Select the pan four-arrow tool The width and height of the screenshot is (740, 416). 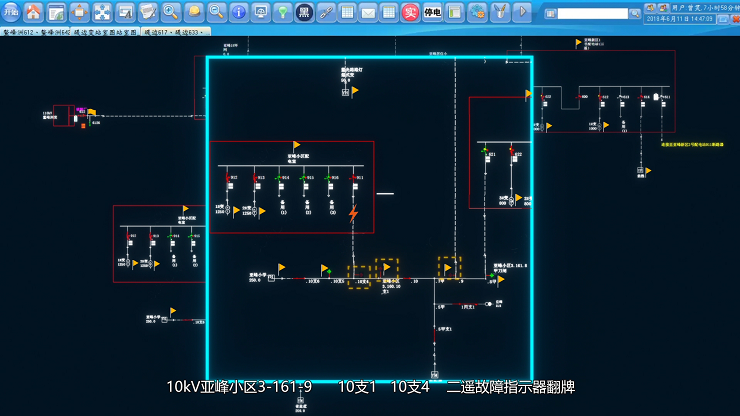[79, 12]
